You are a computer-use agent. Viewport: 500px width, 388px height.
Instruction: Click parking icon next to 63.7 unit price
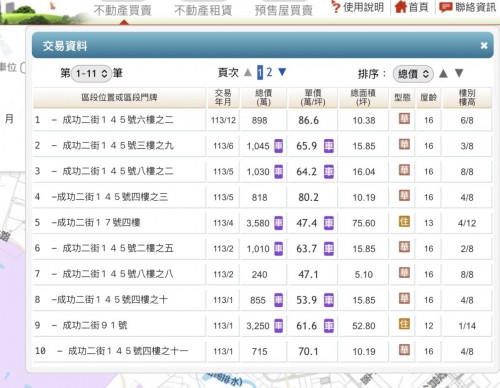329,249
